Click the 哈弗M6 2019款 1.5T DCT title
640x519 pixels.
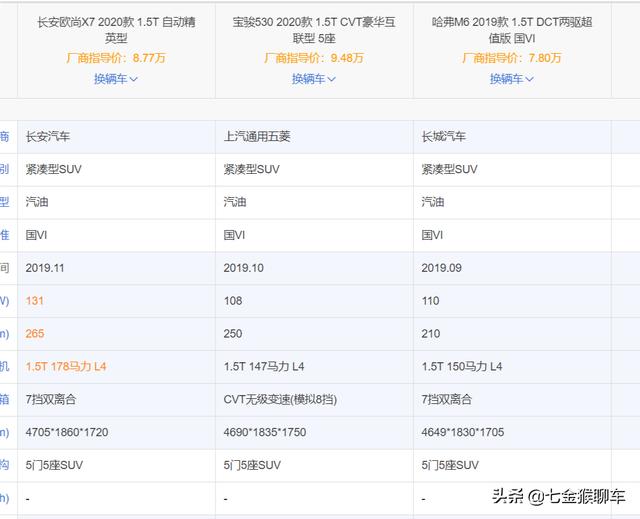click(x=512, y=30)
